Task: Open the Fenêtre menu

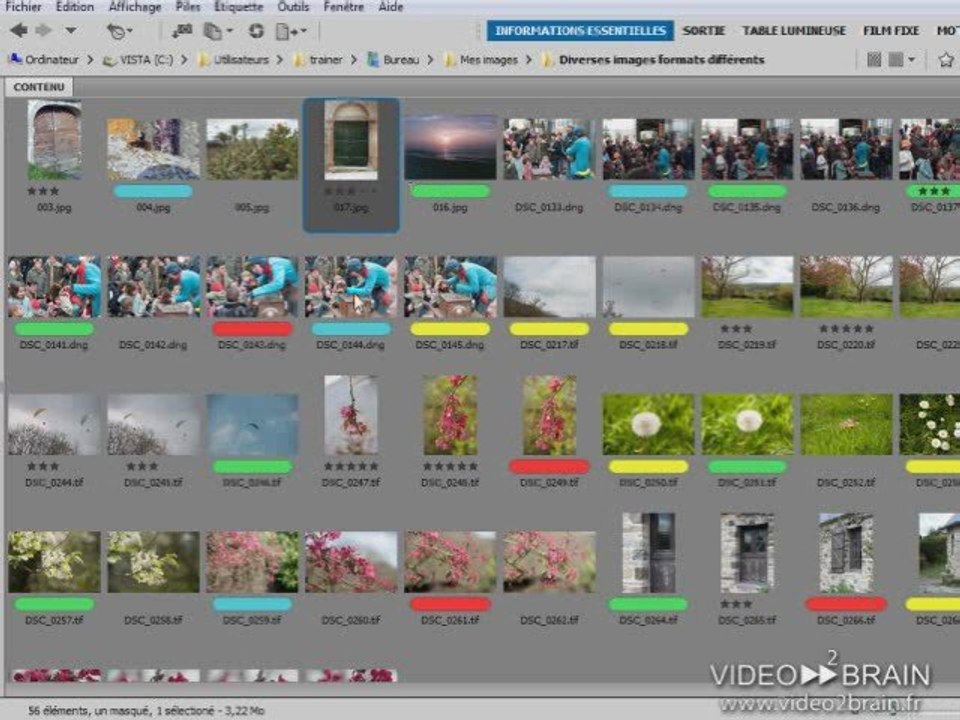Action: tap(343, 7)
